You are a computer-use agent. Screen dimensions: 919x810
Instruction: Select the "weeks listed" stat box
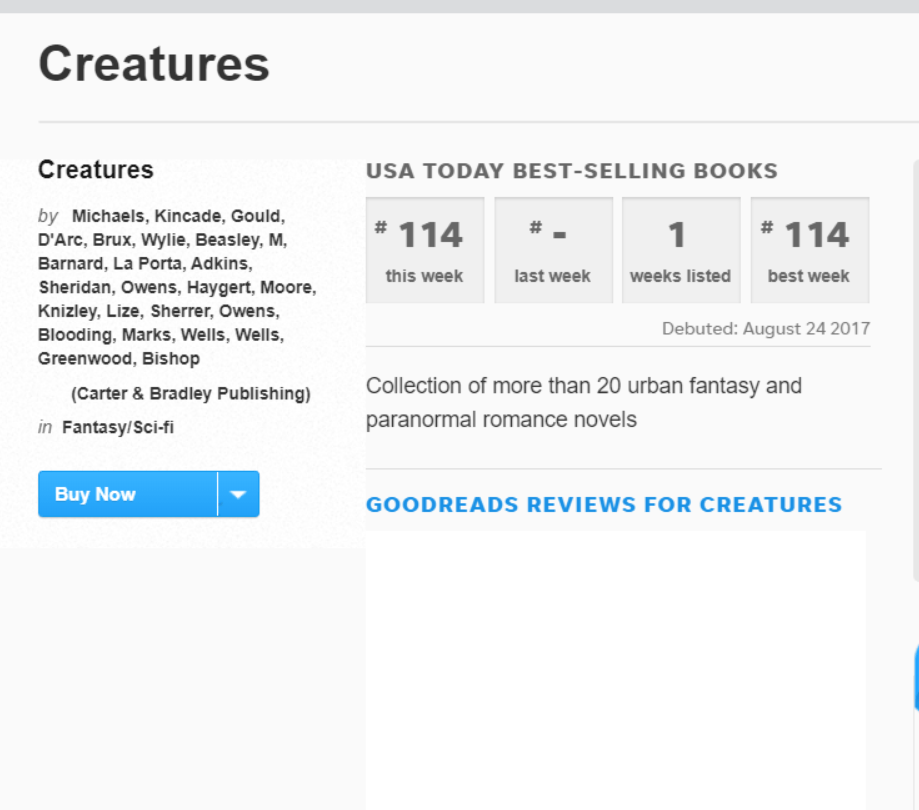(681, 250)
